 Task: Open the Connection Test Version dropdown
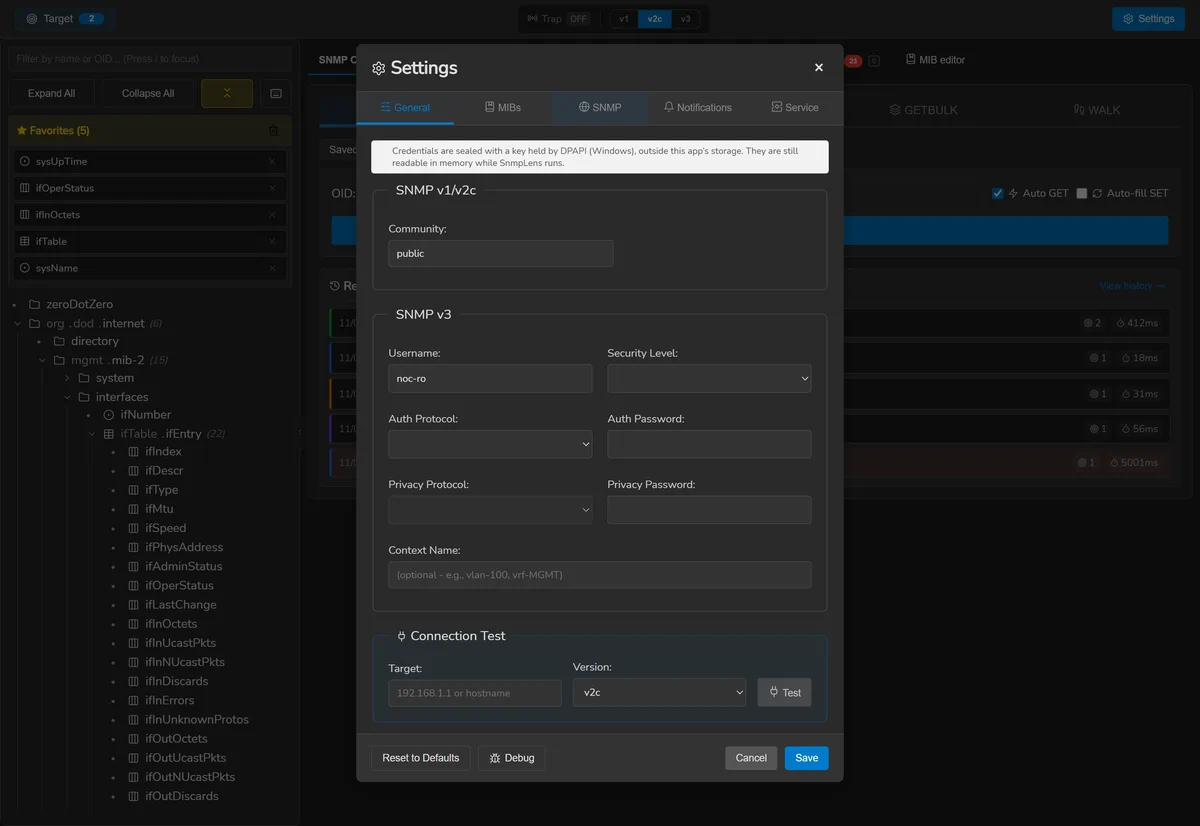pos(659,692)
